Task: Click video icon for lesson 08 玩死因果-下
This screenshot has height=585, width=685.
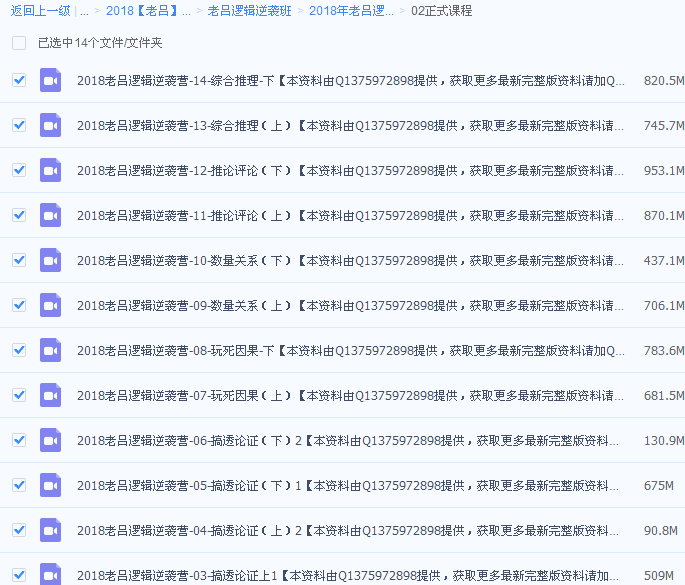Action: tap(50, 350)
